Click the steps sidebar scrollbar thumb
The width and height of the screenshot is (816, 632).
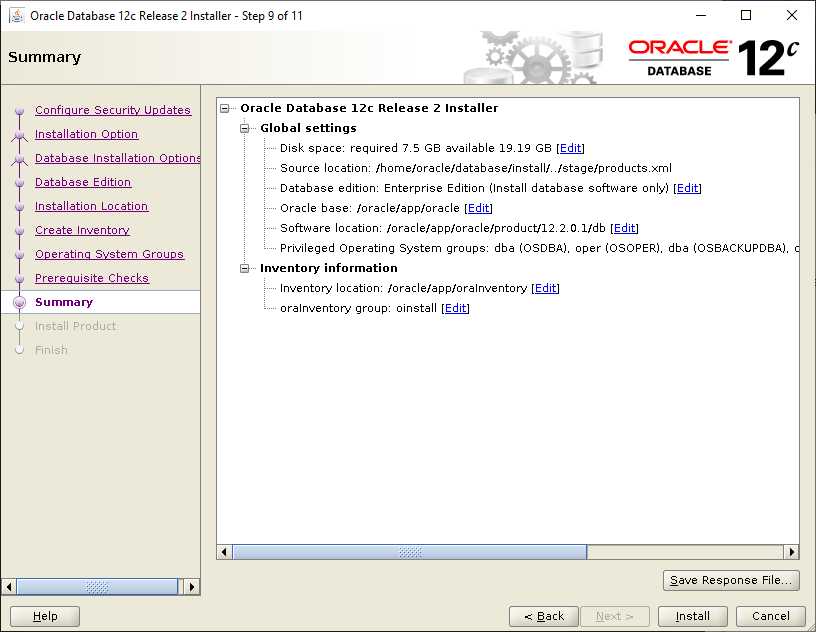(97, 587)
